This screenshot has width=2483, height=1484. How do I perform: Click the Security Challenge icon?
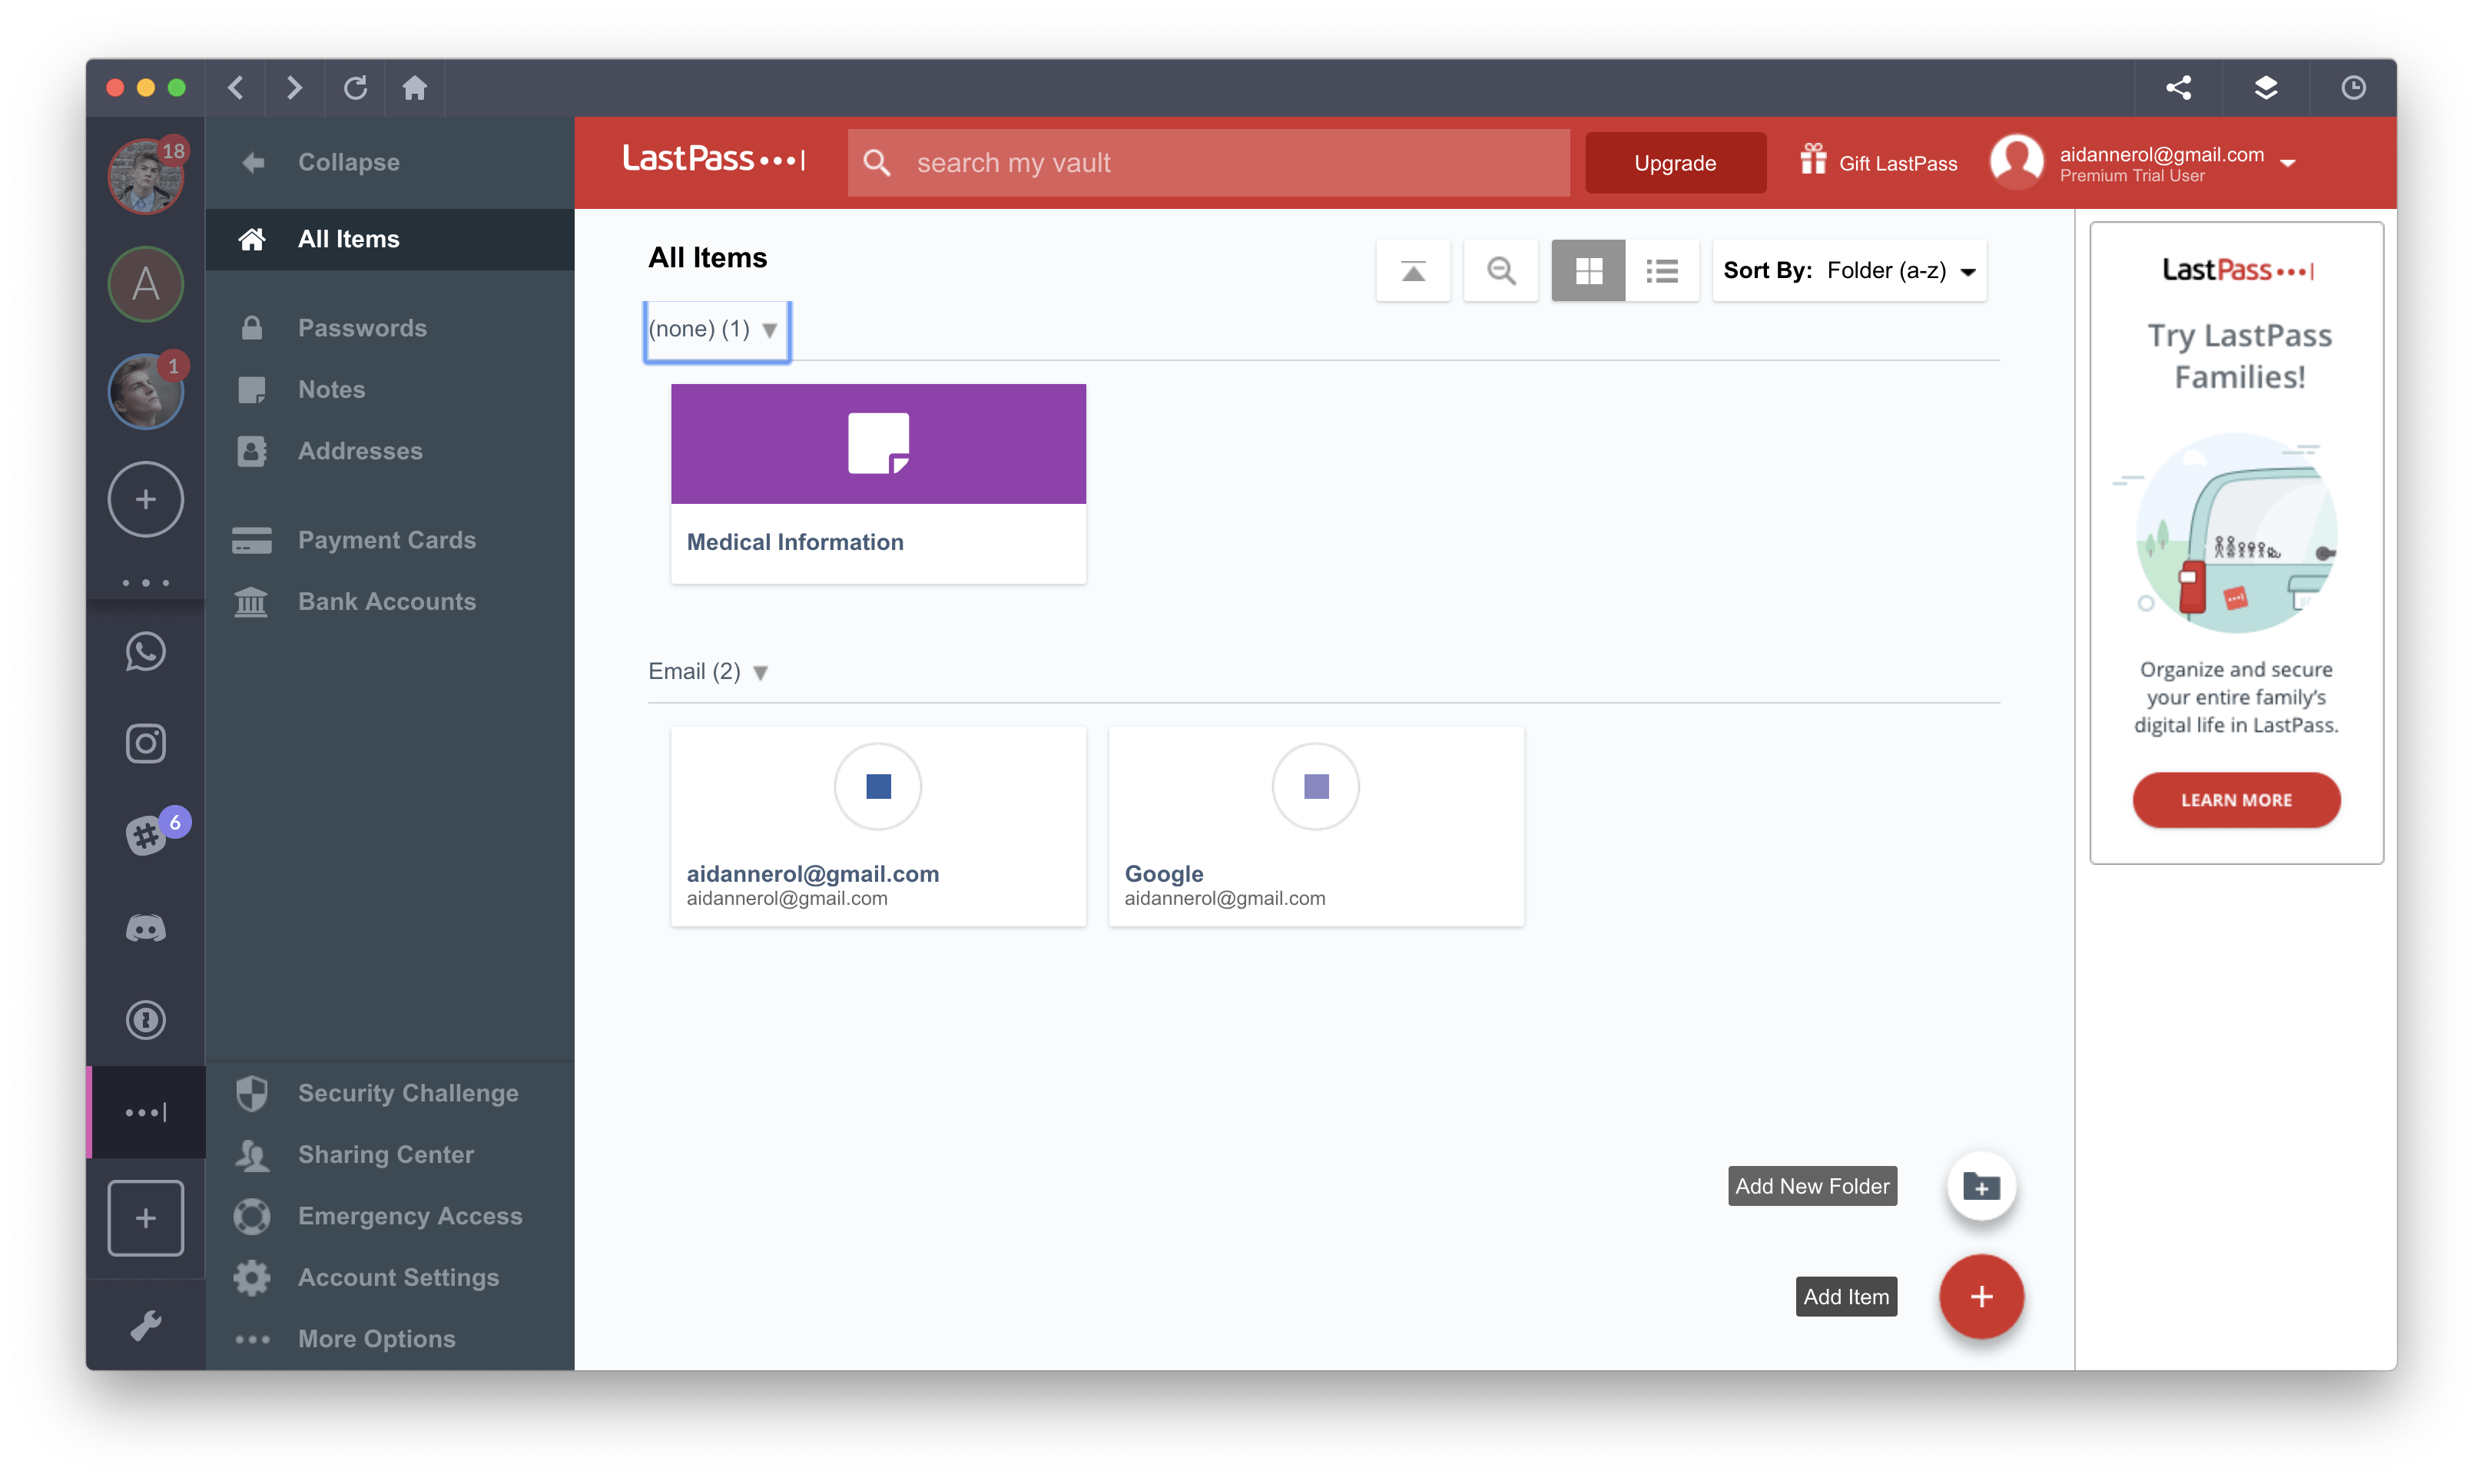(253, 1091)
